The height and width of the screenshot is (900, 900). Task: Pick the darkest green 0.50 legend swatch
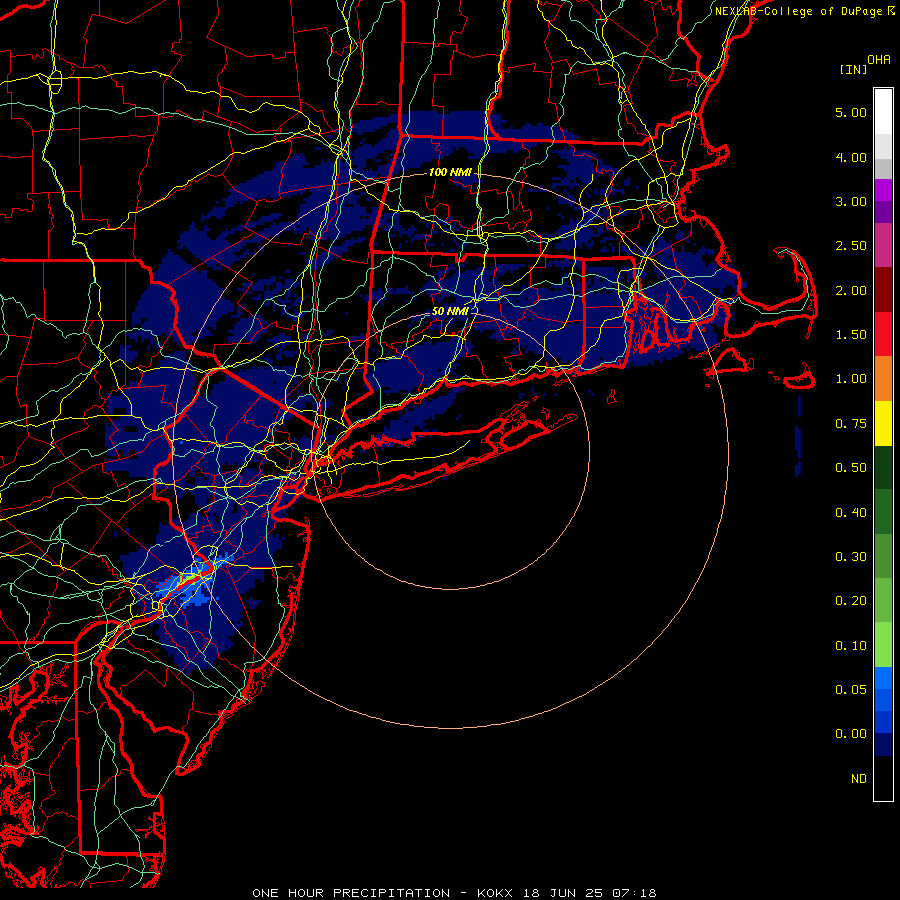click(x=883, y=467)
